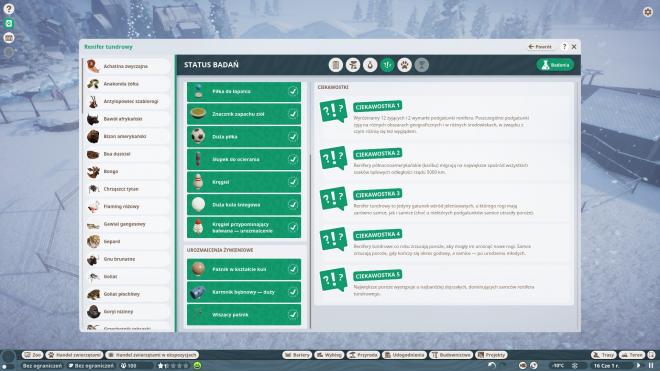660x371 pixels.
Task: Click the Ciekawostka 5 label
Action: coord(378,275)
